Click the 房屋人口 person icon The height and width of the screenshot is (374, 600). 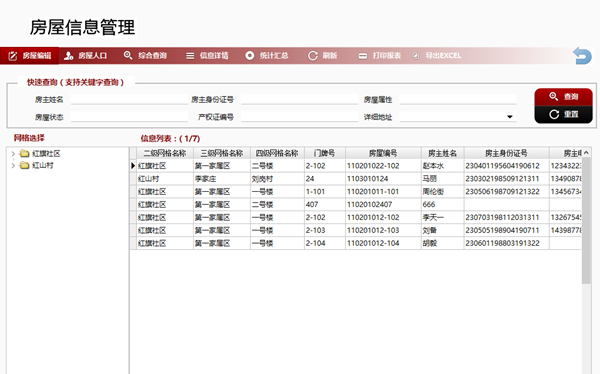[68, 56]
